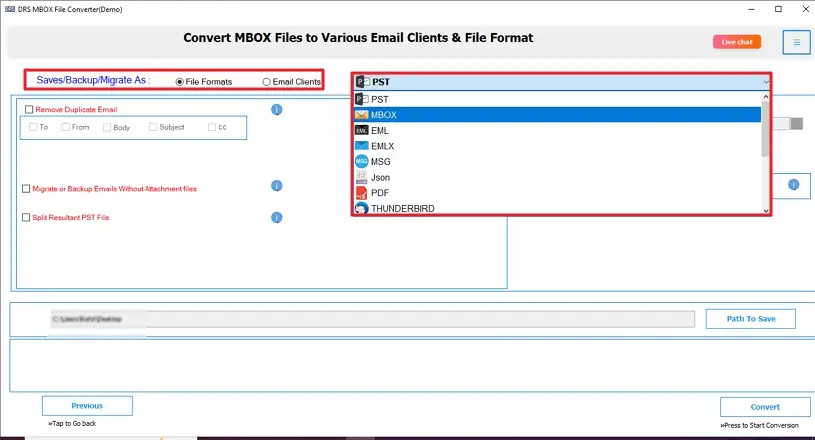Click info icon in the right panel
This screenshot has height=440, width=815.
pos(793,184)
